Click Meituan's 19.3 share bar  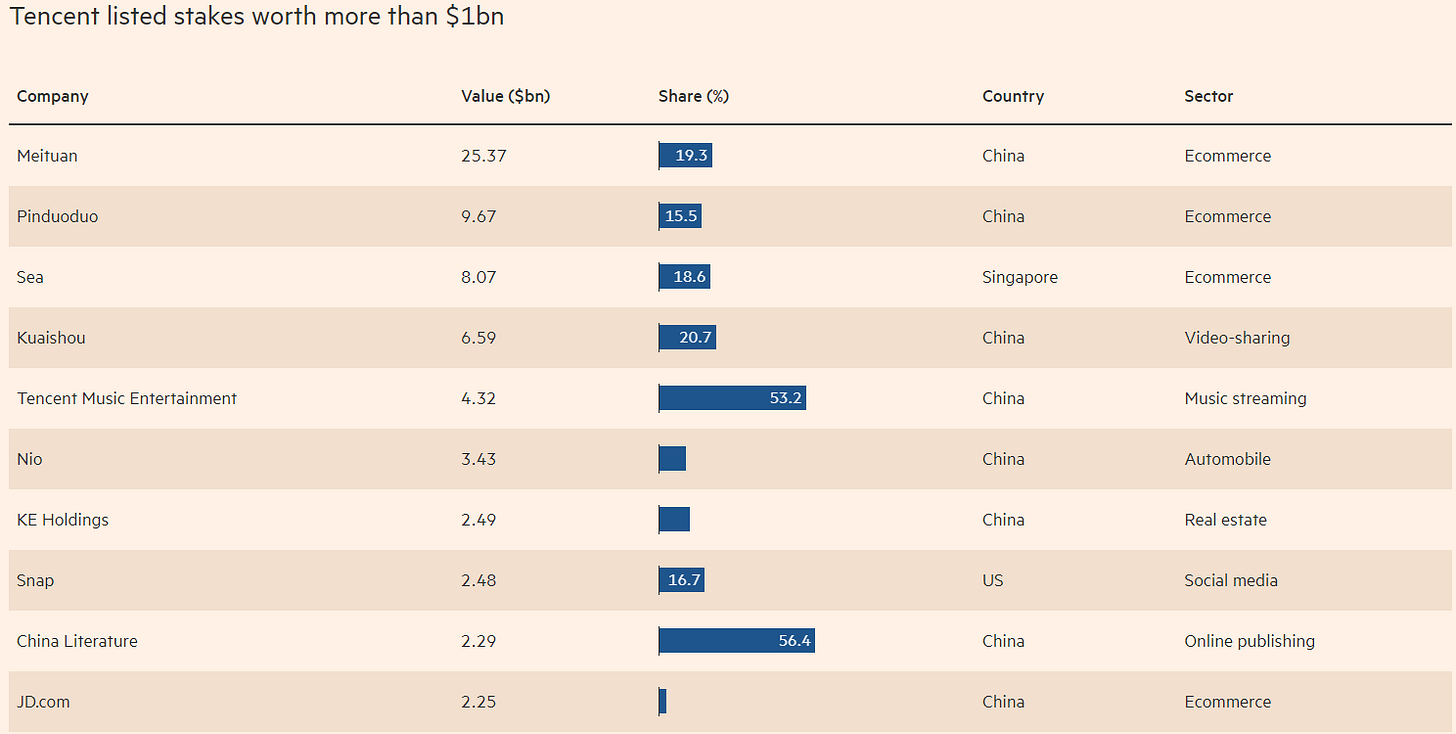[685, 156]
